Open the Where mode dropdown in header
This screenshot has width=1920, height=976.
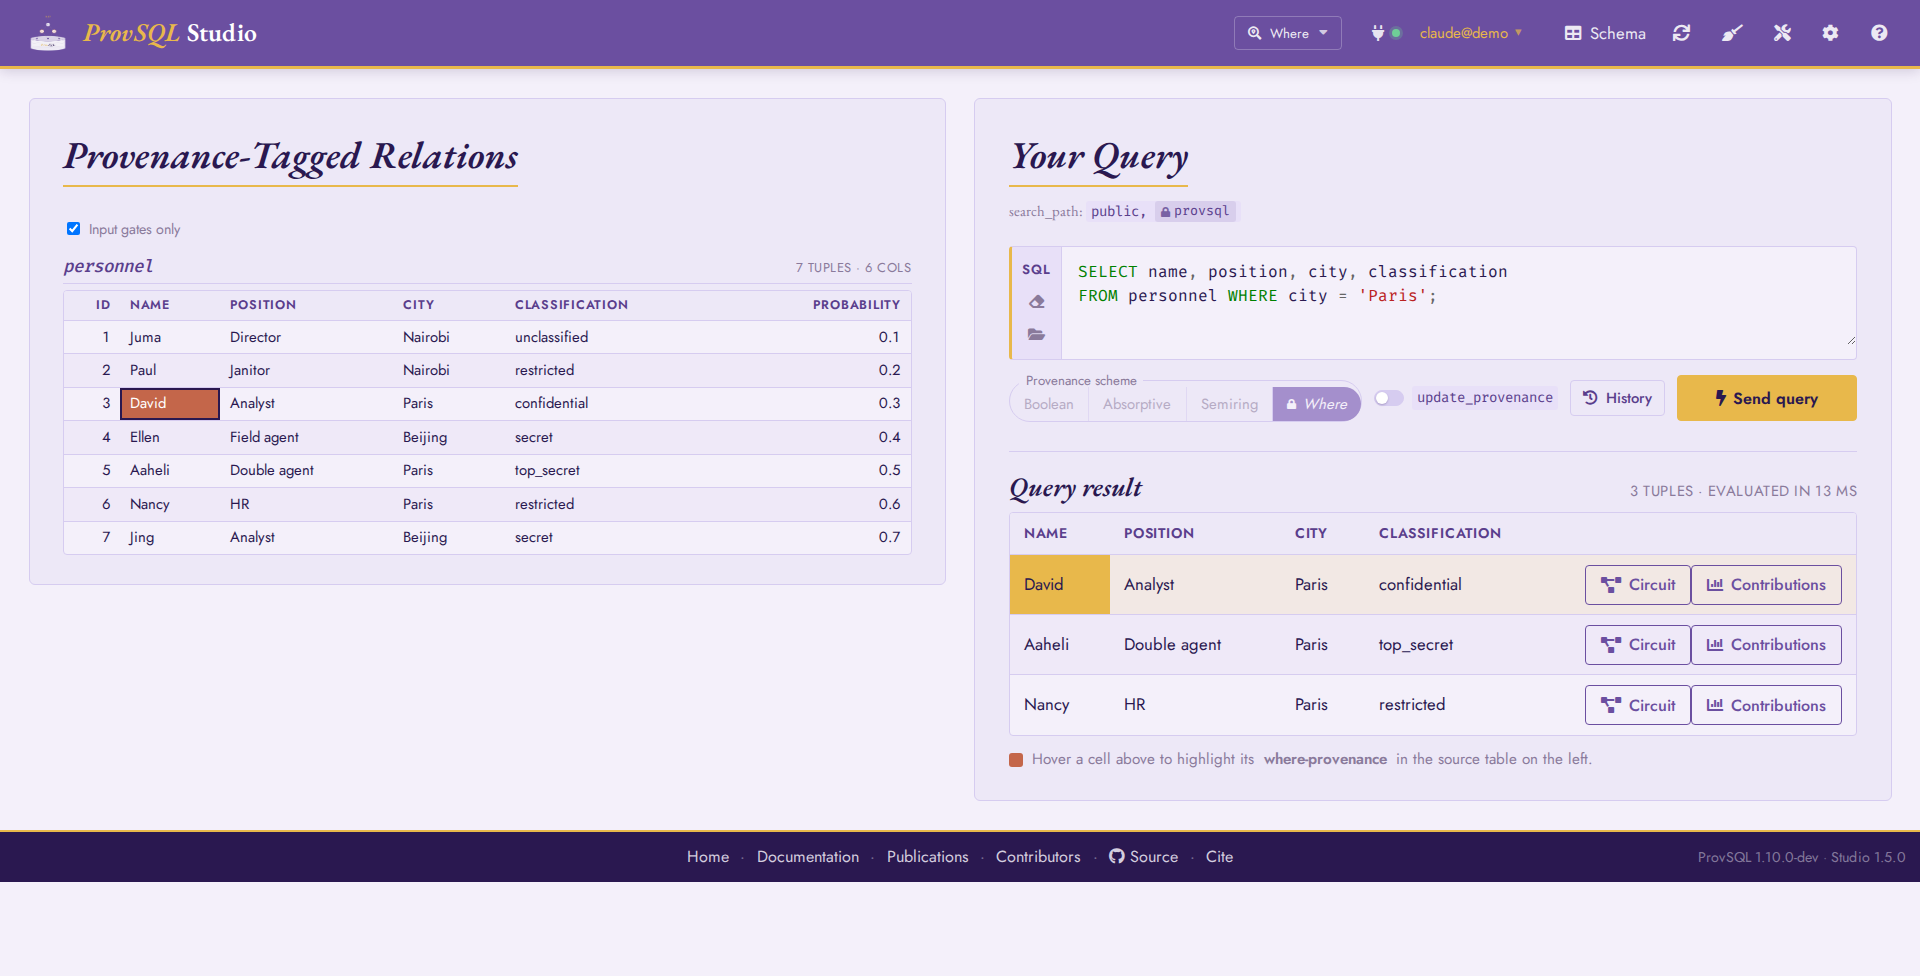pos(1287,33)
